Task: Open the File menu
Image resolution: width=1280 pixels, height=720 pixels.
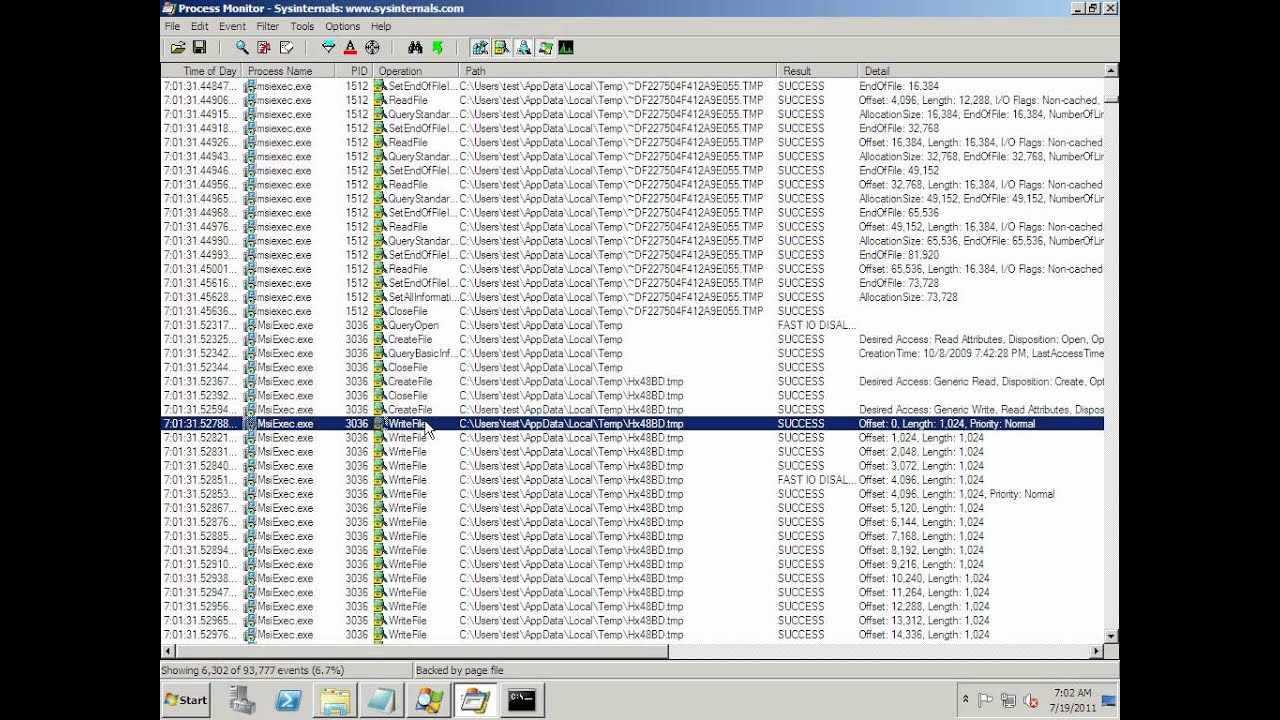Action: 172,26
